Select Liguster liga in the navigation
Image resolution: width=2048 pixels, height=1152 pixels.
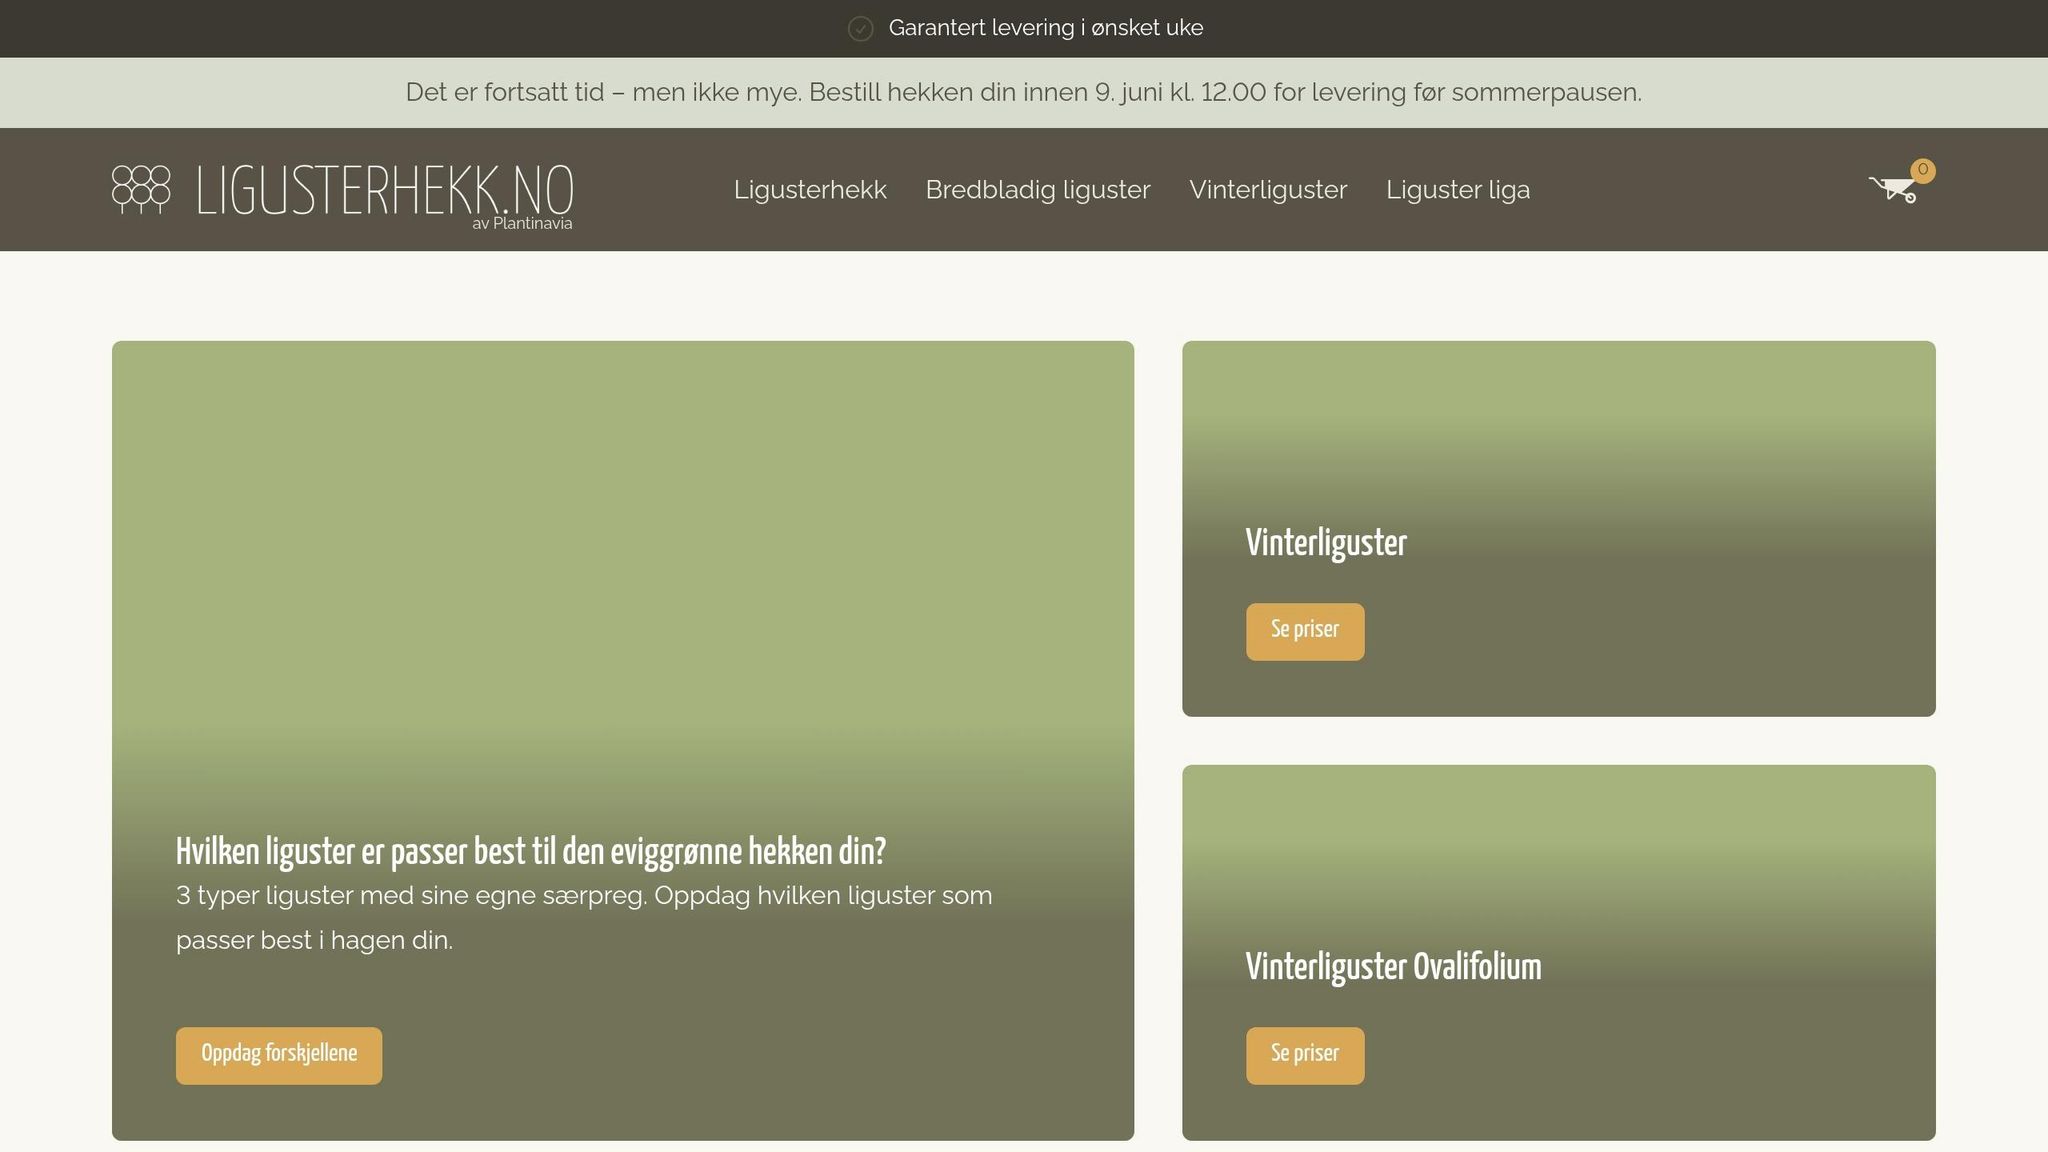[x=1458, y=189]
